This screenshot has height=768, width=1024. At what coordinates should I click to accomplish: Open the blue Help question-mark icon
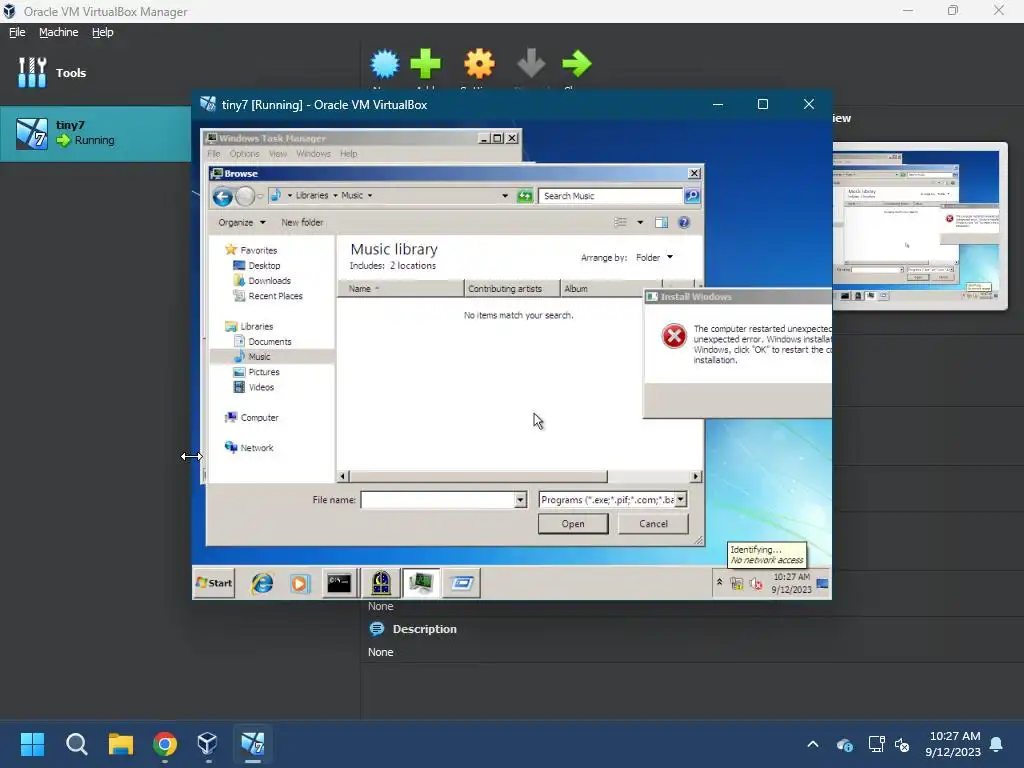(x=684, y=223)
